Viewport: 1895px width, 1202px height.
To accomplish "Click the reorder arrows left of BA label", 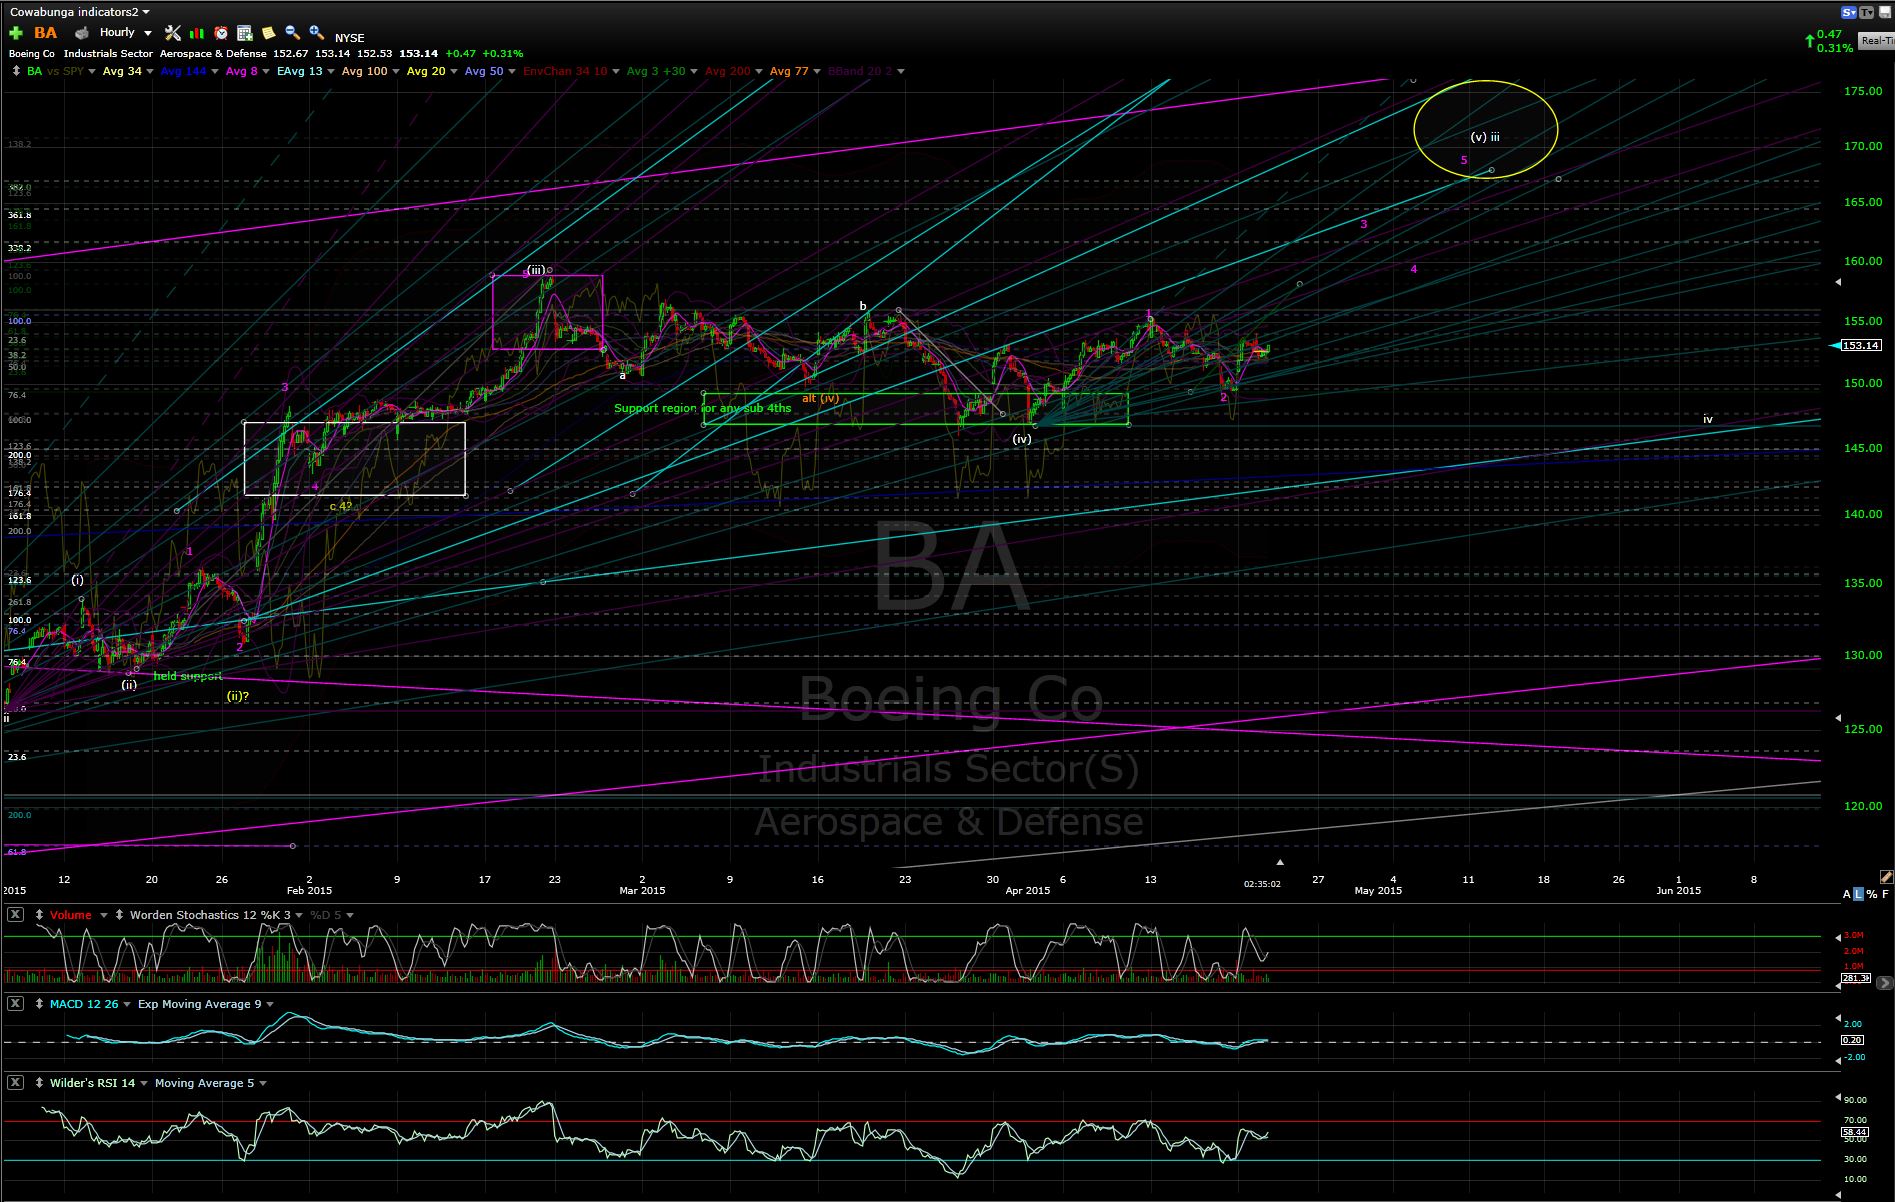I will [x=16, y=71].
